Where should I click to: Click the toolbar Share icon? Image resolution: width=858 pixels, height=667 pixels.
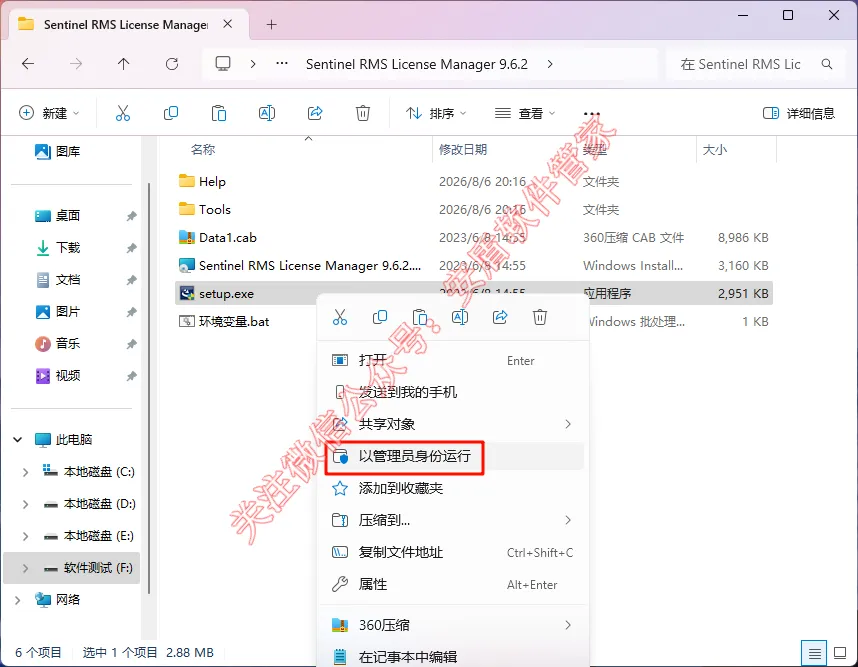coord(315,113)
